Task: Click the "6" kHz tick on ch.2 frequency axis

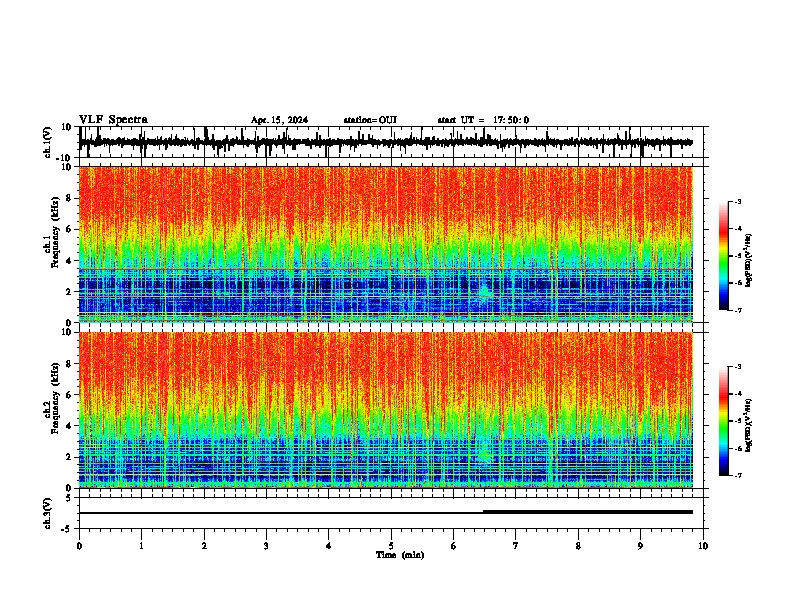Action: coord(69,394)
